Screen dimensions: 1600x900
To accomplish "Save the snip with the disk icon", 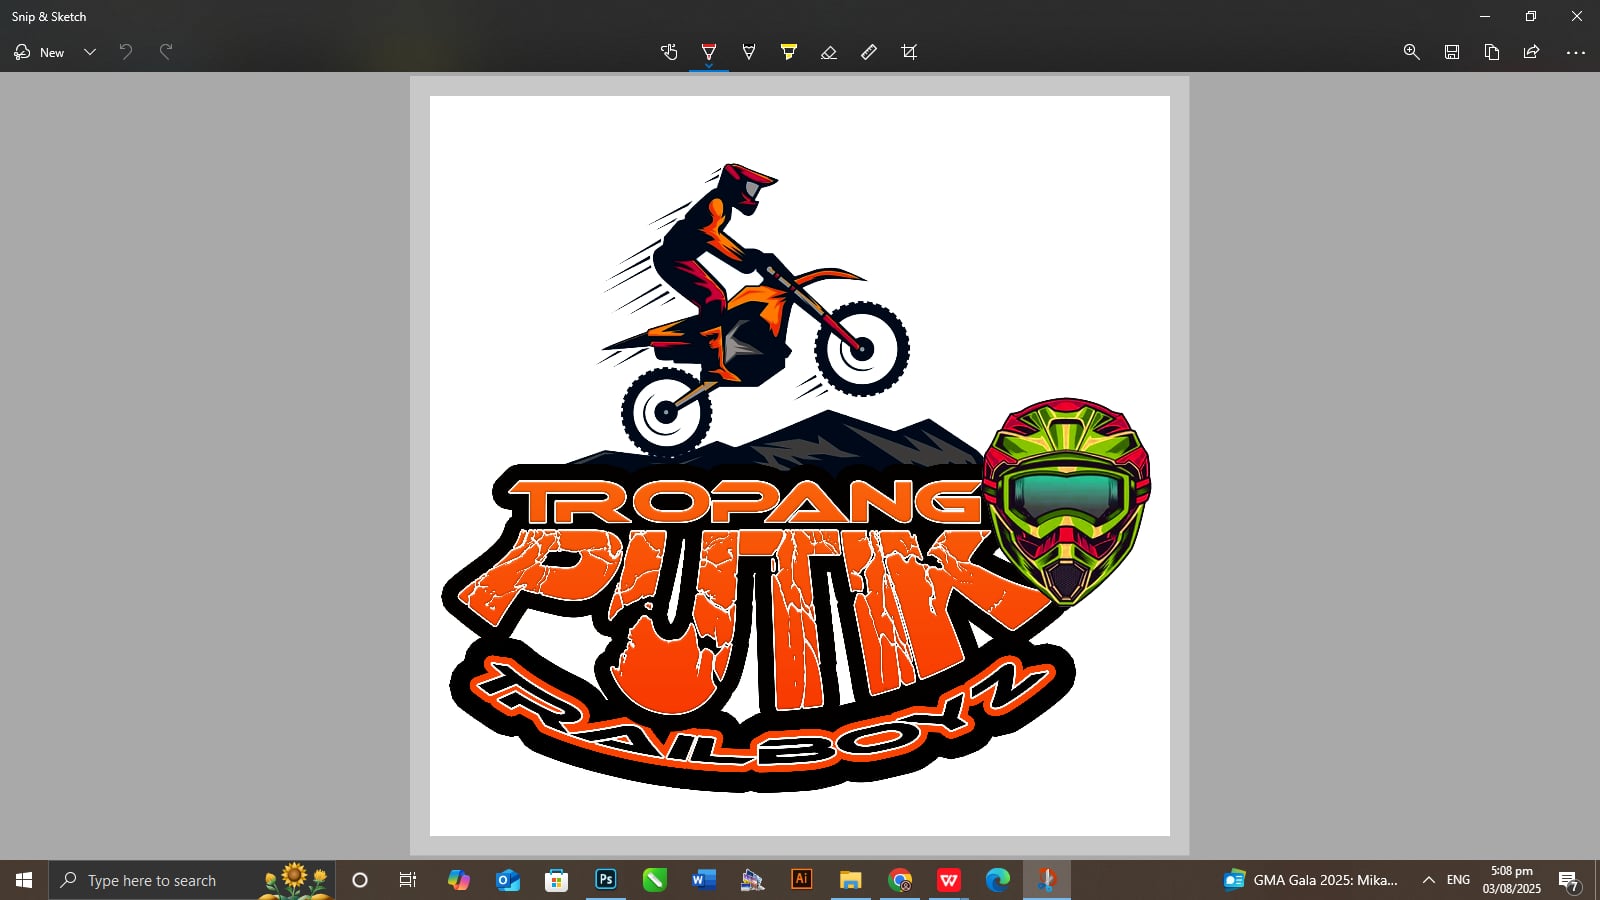I will (1452, 52).
